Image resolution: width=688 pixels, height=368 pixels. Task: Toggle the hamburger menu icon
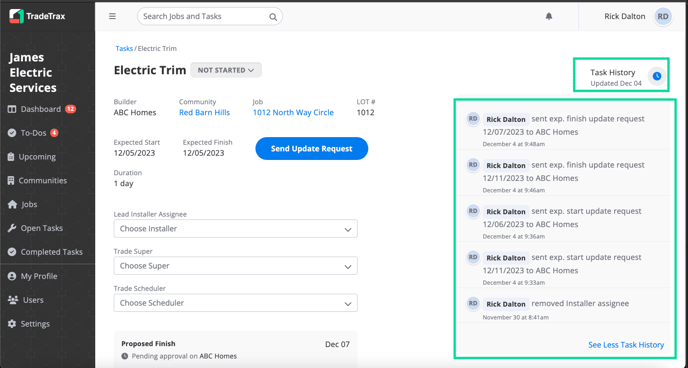tap(112, 16)
